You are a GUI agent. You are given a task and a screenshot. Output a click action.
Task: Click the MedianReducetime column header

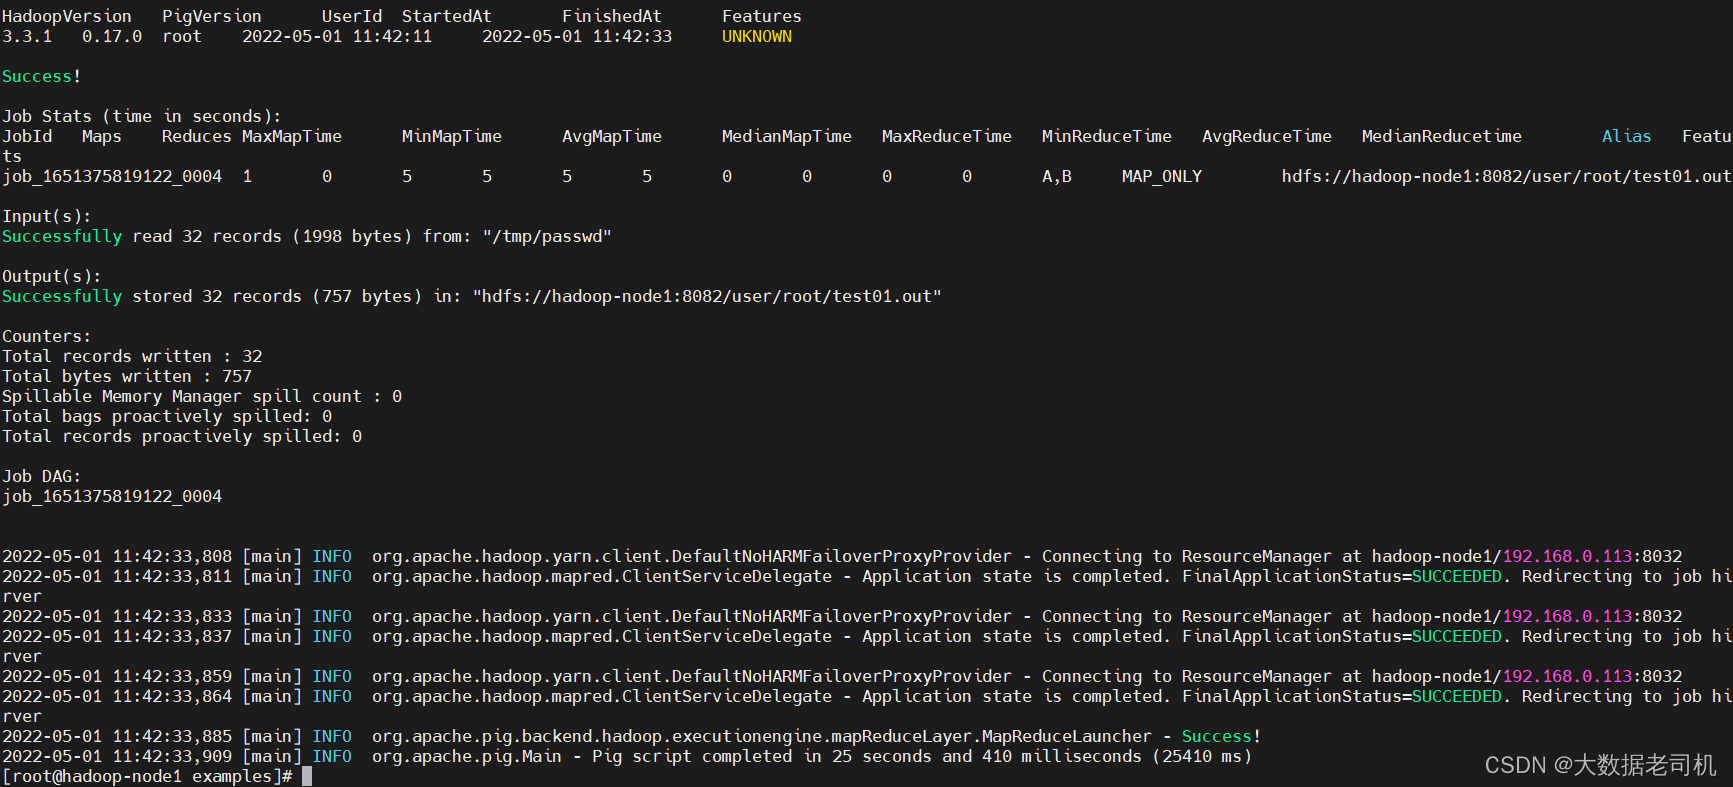click(x=1442, y=136)
